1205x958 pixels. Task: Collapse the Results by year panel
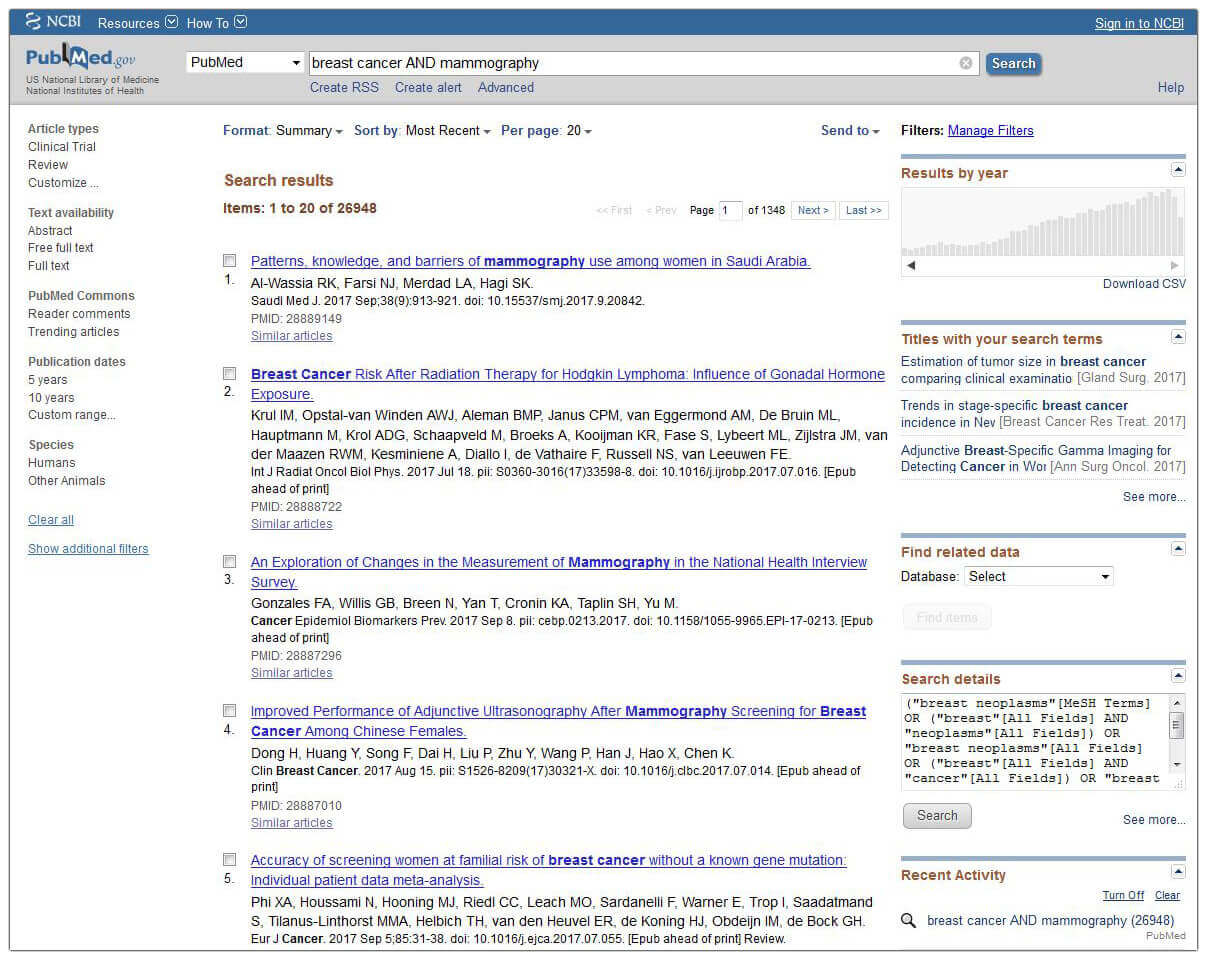[x=1178, y=171]
